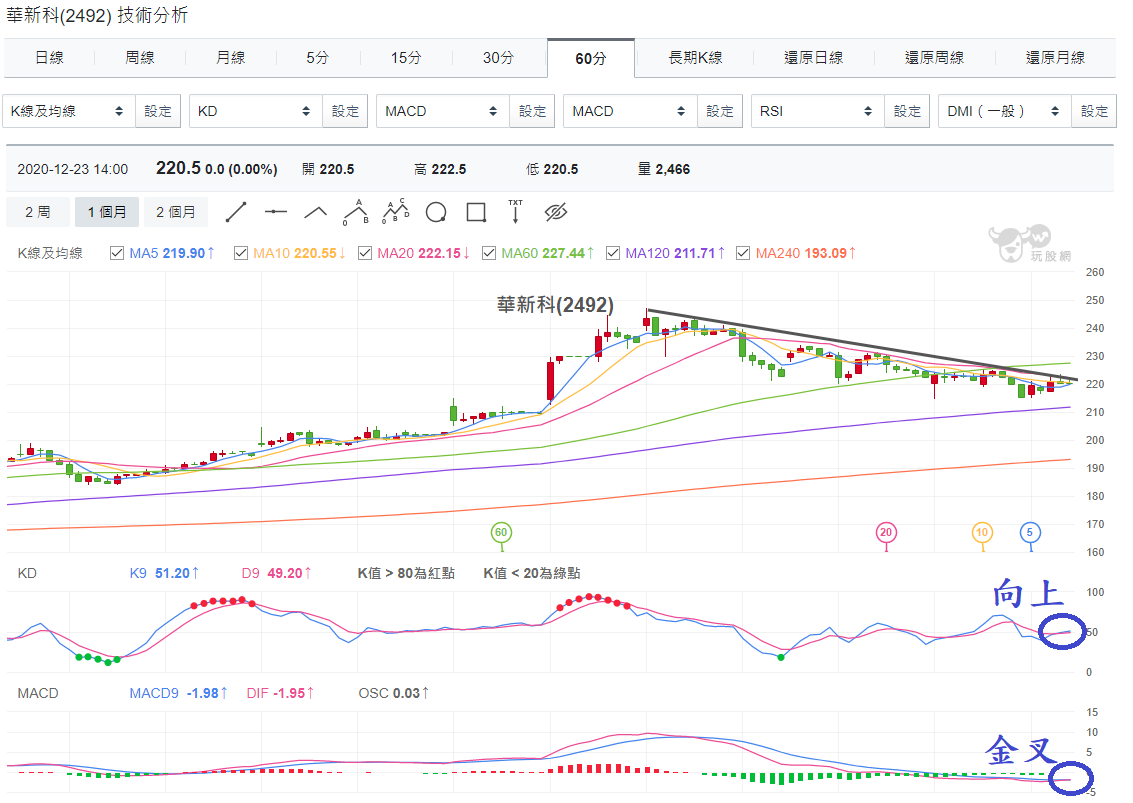
Task: Switch to the 月線 tab
Action: pos(231,58)
